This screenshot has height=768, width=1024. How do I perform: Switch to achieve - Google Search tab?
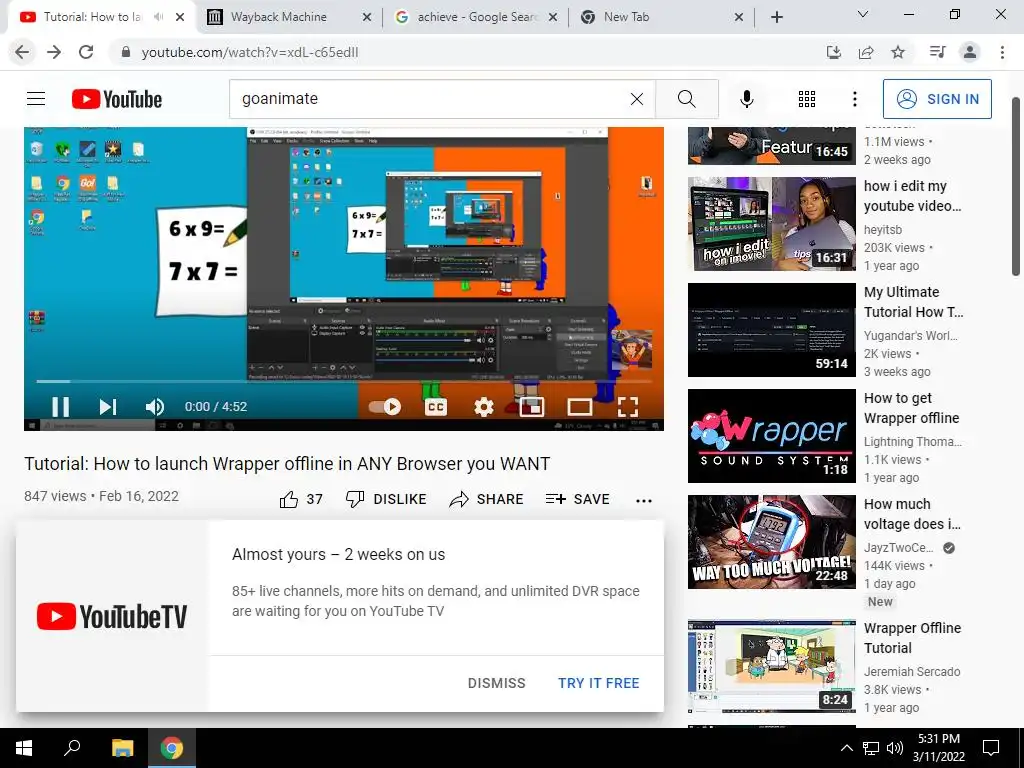tap(477, 17)
